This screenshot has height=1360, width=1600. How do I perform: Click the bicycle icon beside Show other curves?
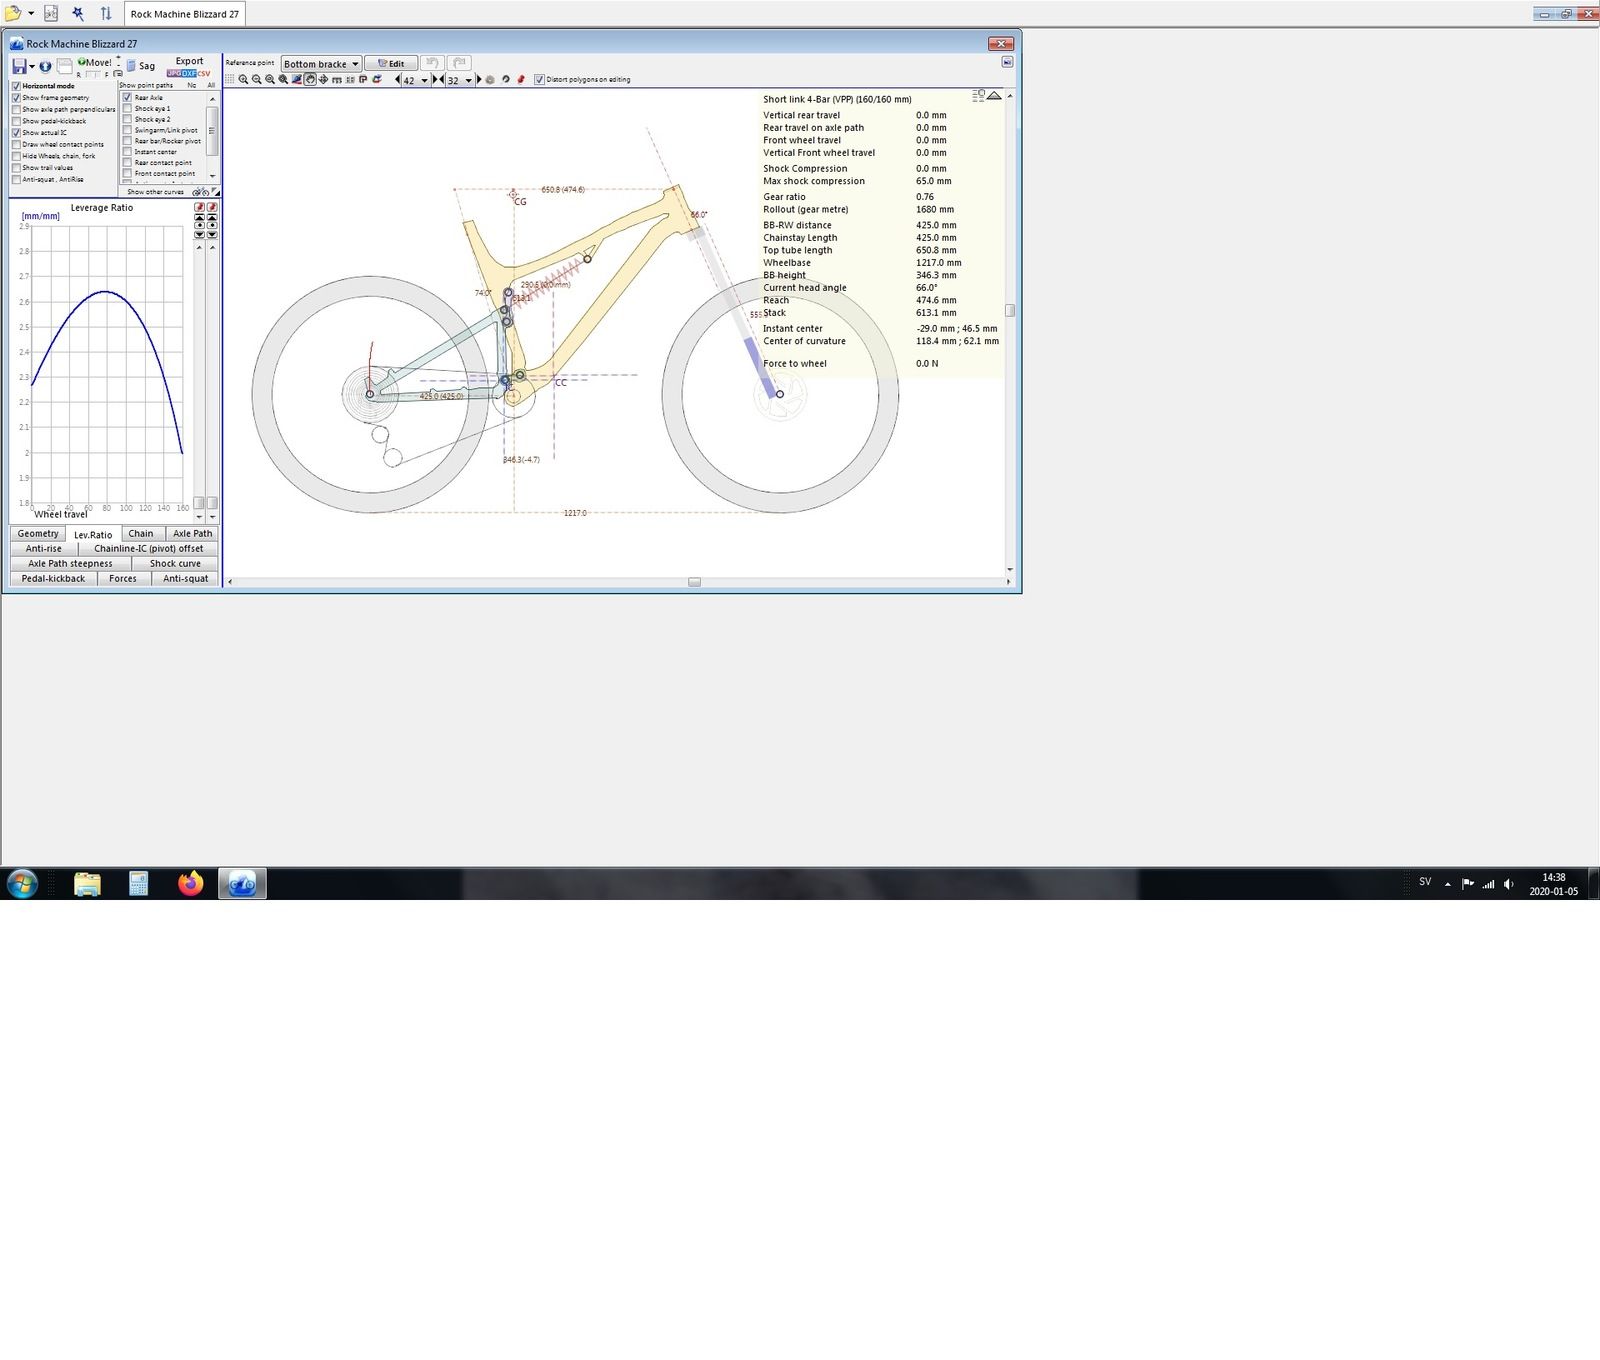[201, 192]
